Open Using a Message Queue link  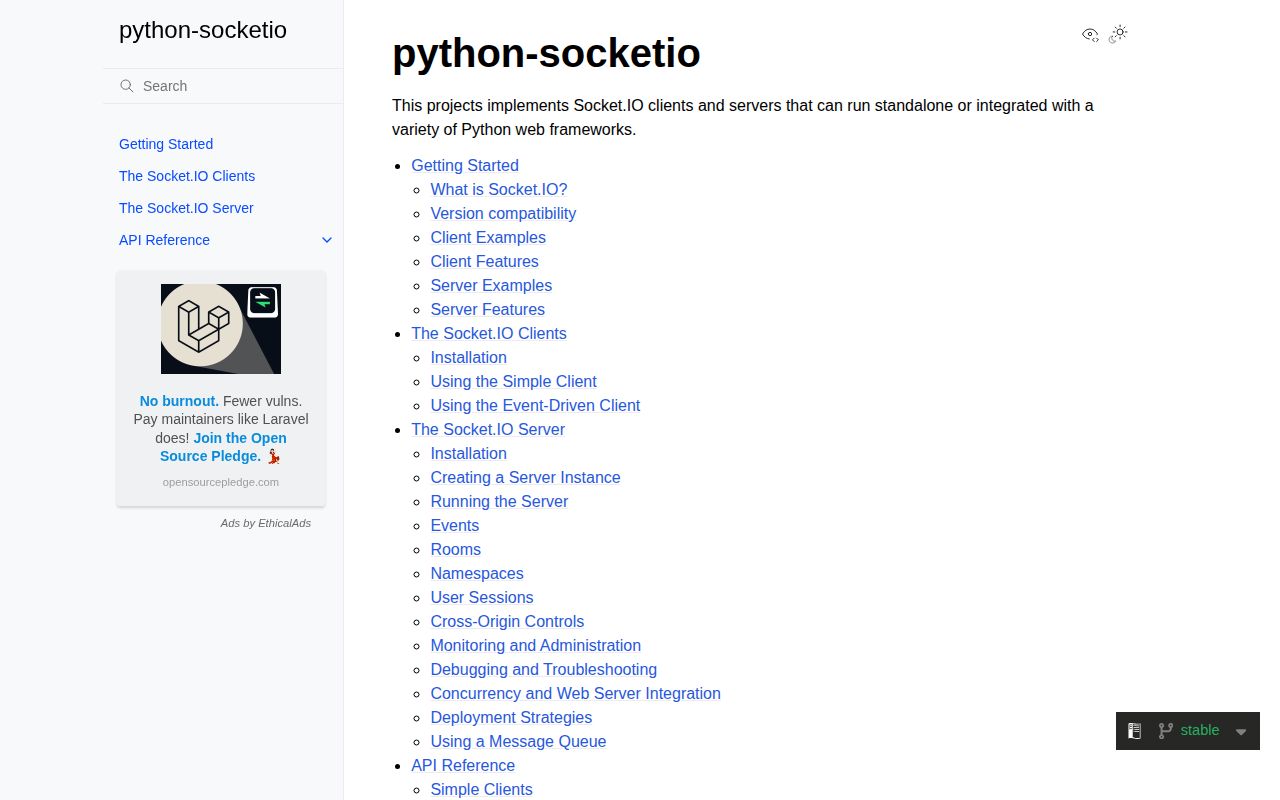[518, 742]
